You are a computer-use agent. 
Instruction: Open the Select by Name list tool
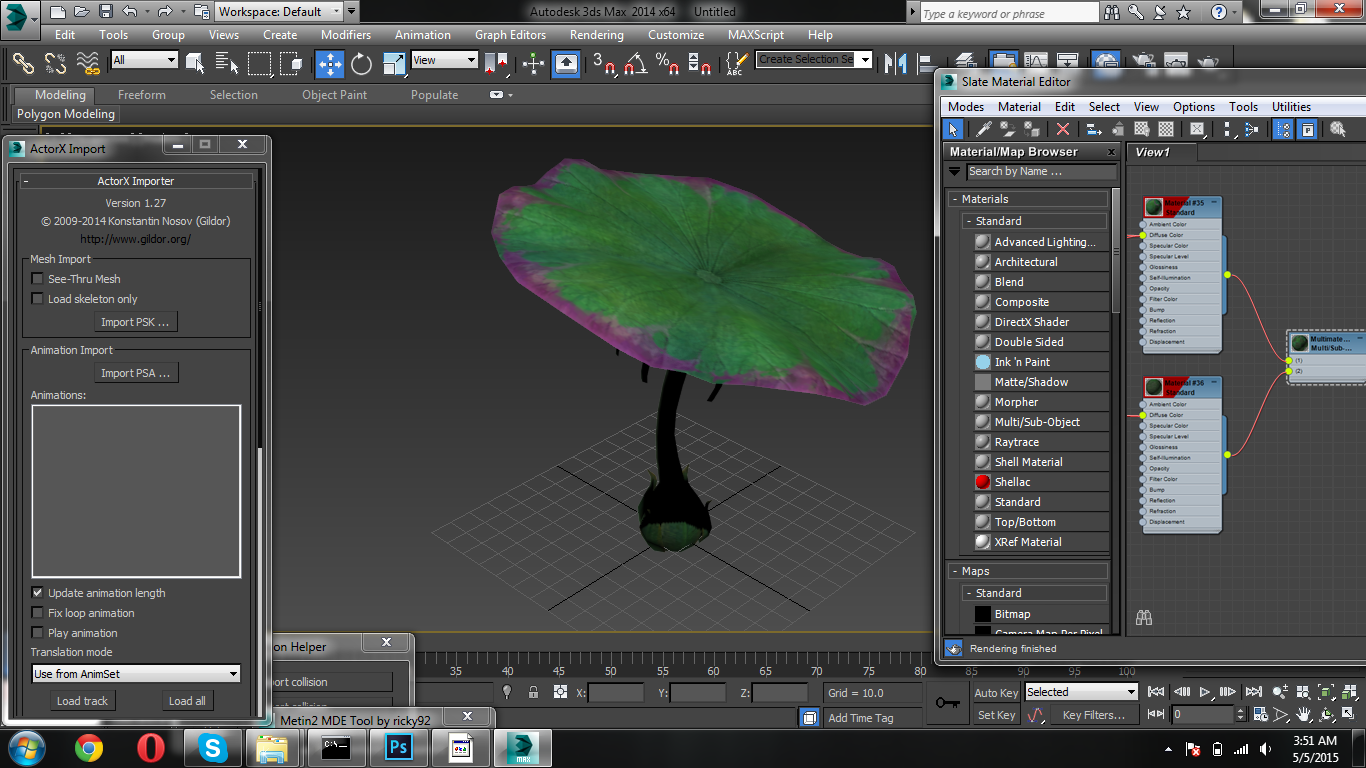coord(227,65)
